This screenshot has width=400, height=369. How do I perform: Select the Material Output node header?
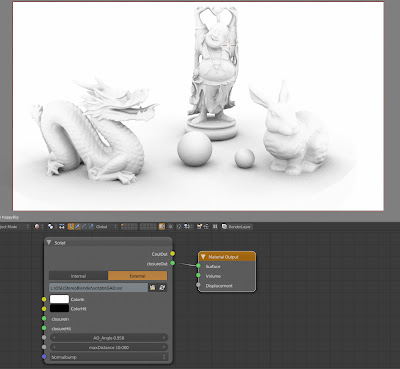(227, 257)
